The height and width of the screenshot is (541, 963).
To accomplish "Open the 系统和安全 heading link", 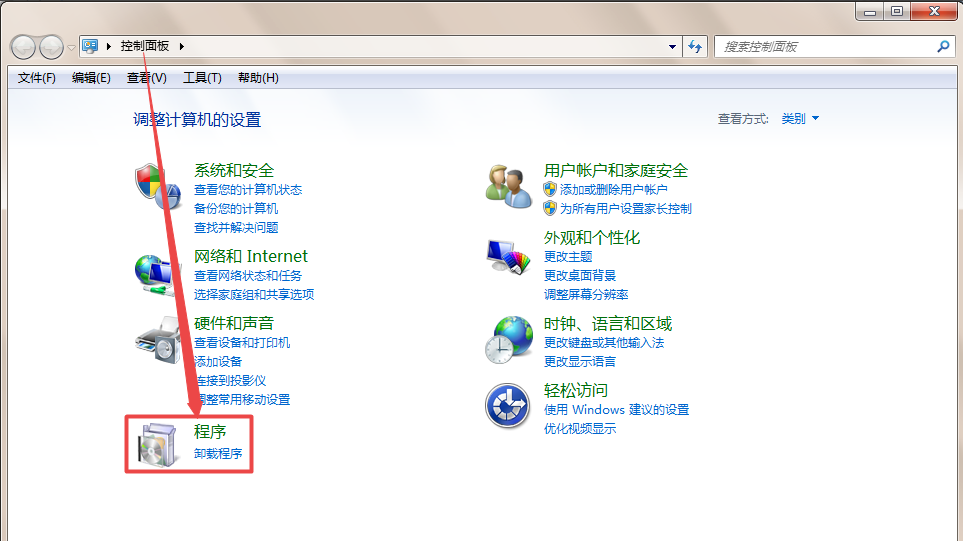I will pyautogui.click(x=234, y=171).
